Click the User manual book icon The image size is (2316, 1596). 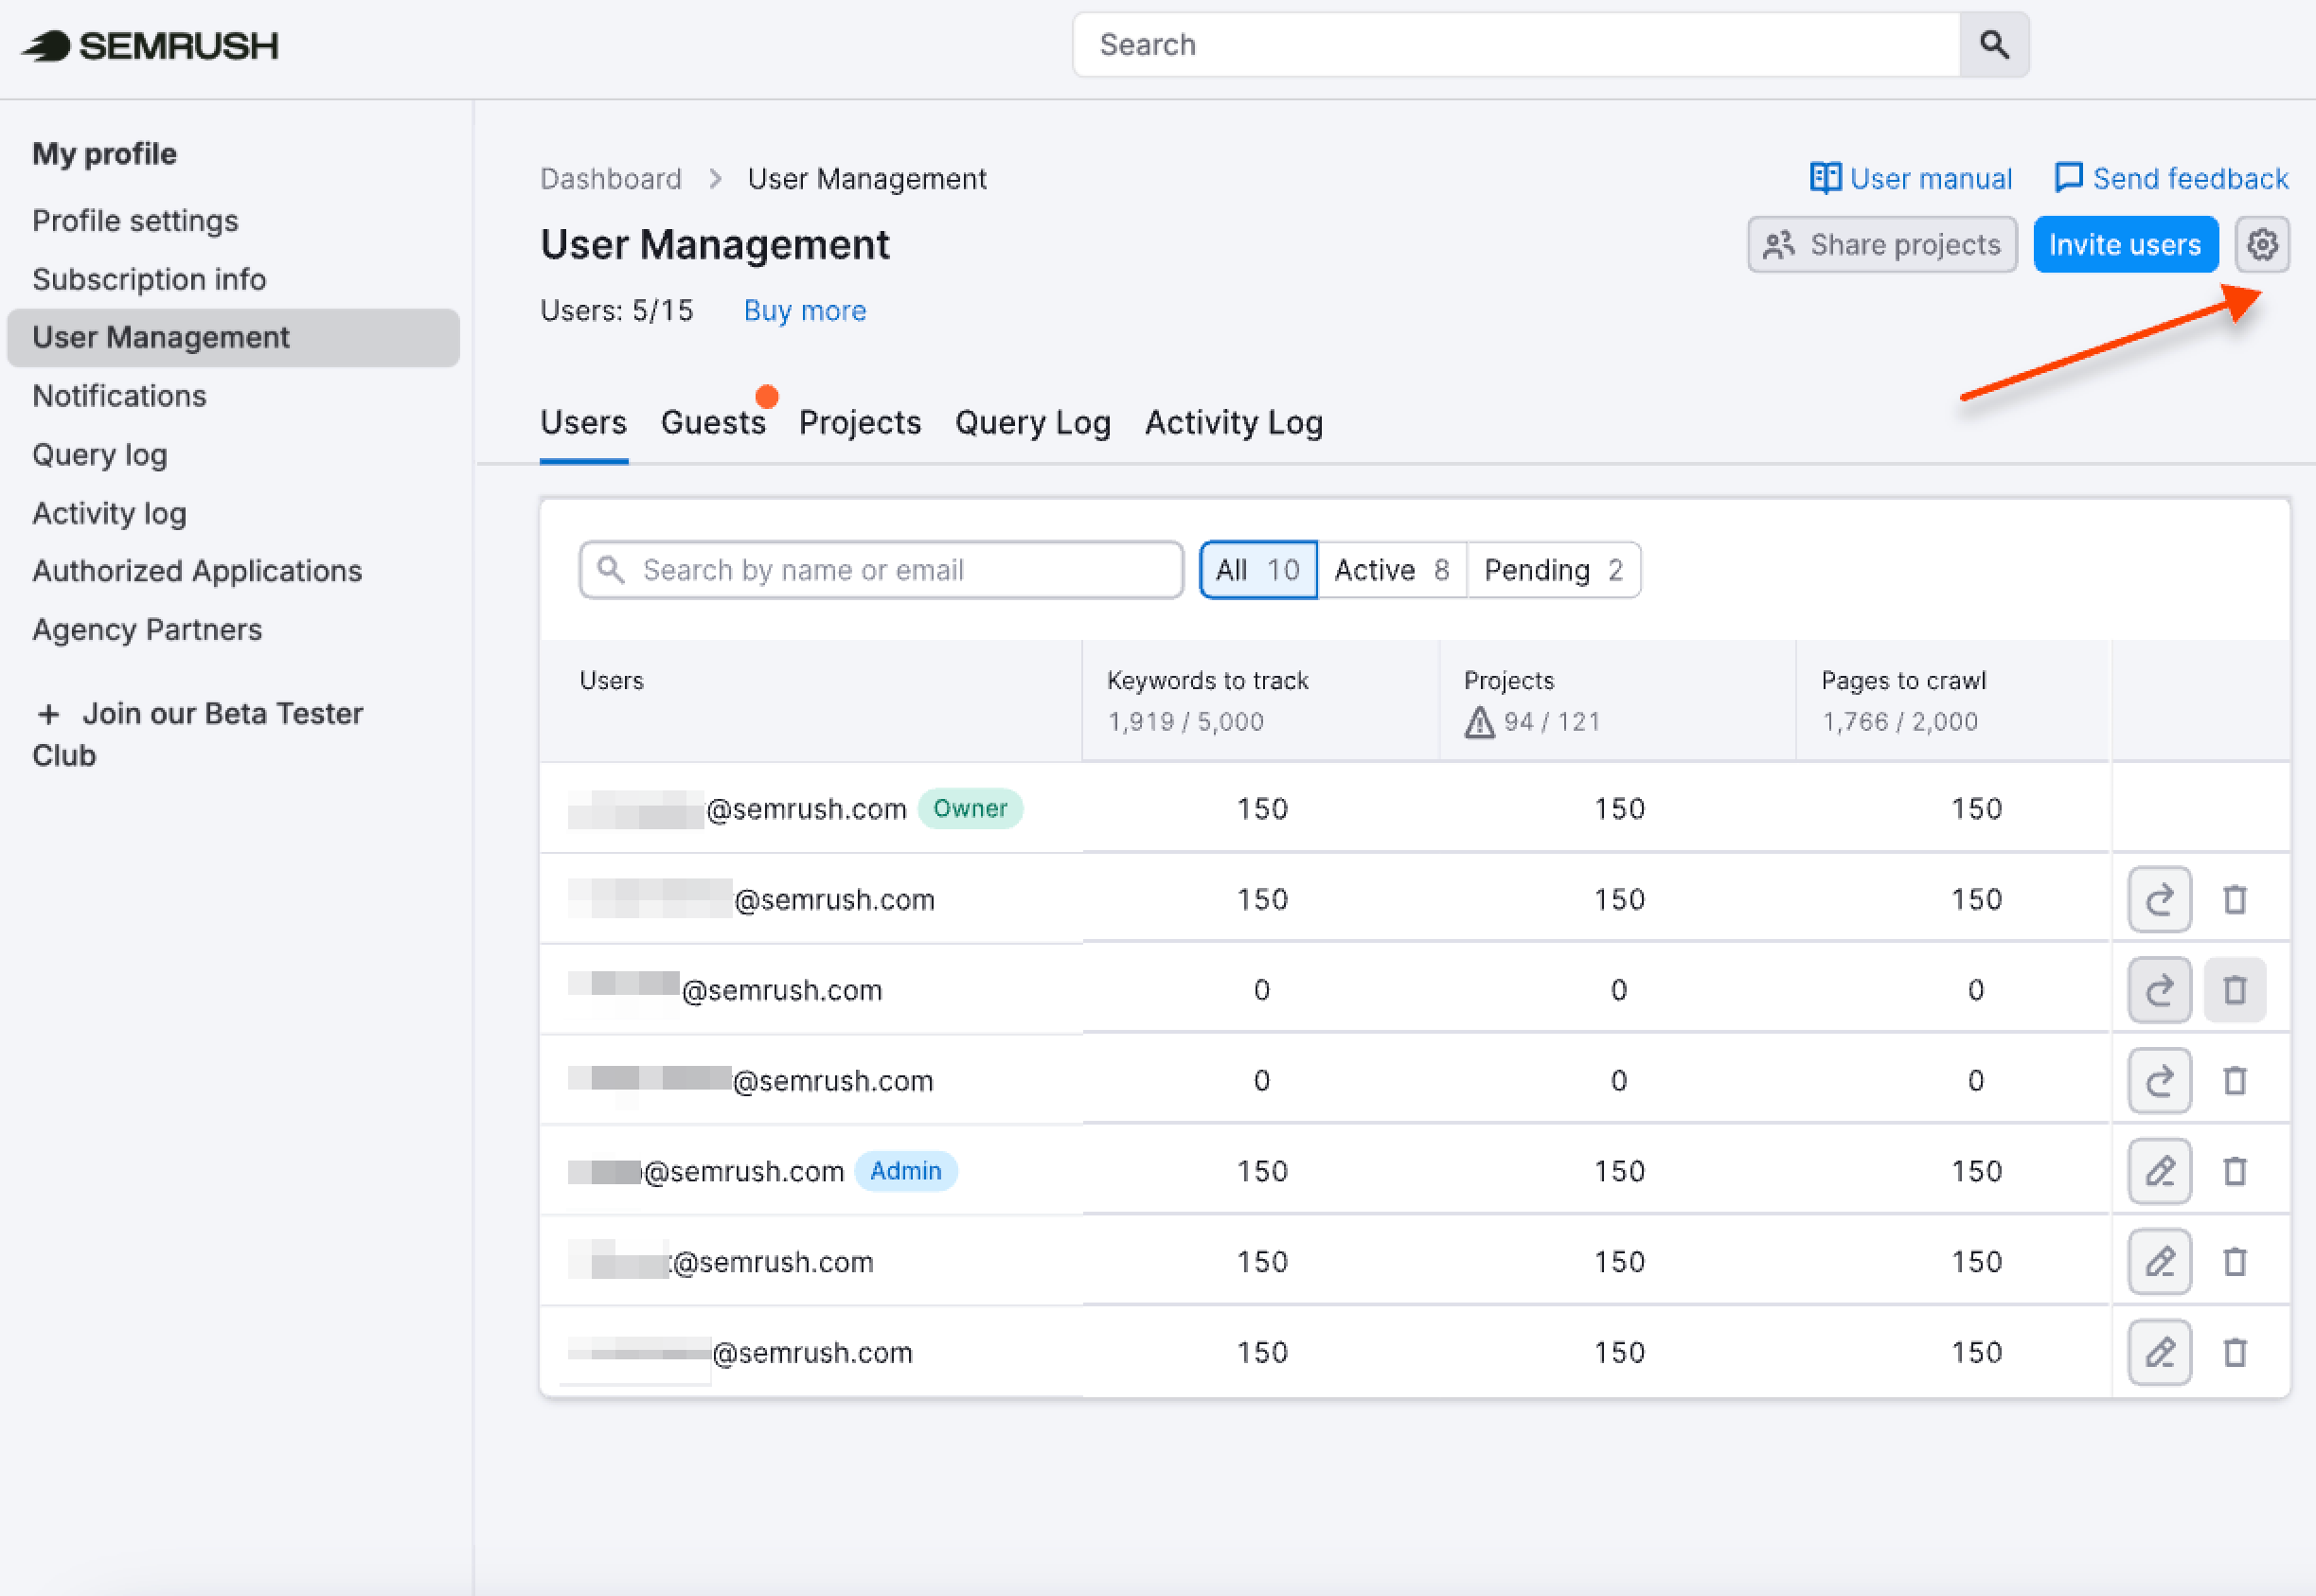(x=1824, y=177)
